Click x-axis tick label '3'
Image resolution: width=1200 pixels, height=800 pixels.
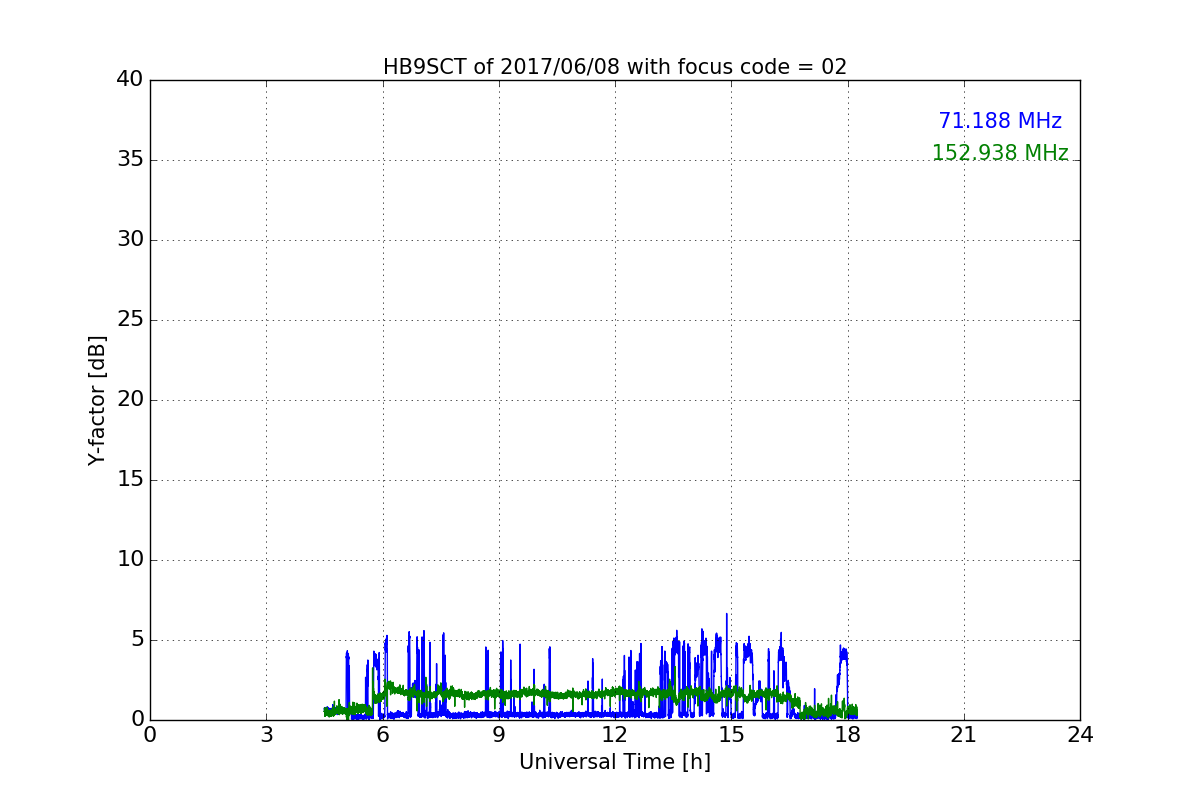coord(266,734)
